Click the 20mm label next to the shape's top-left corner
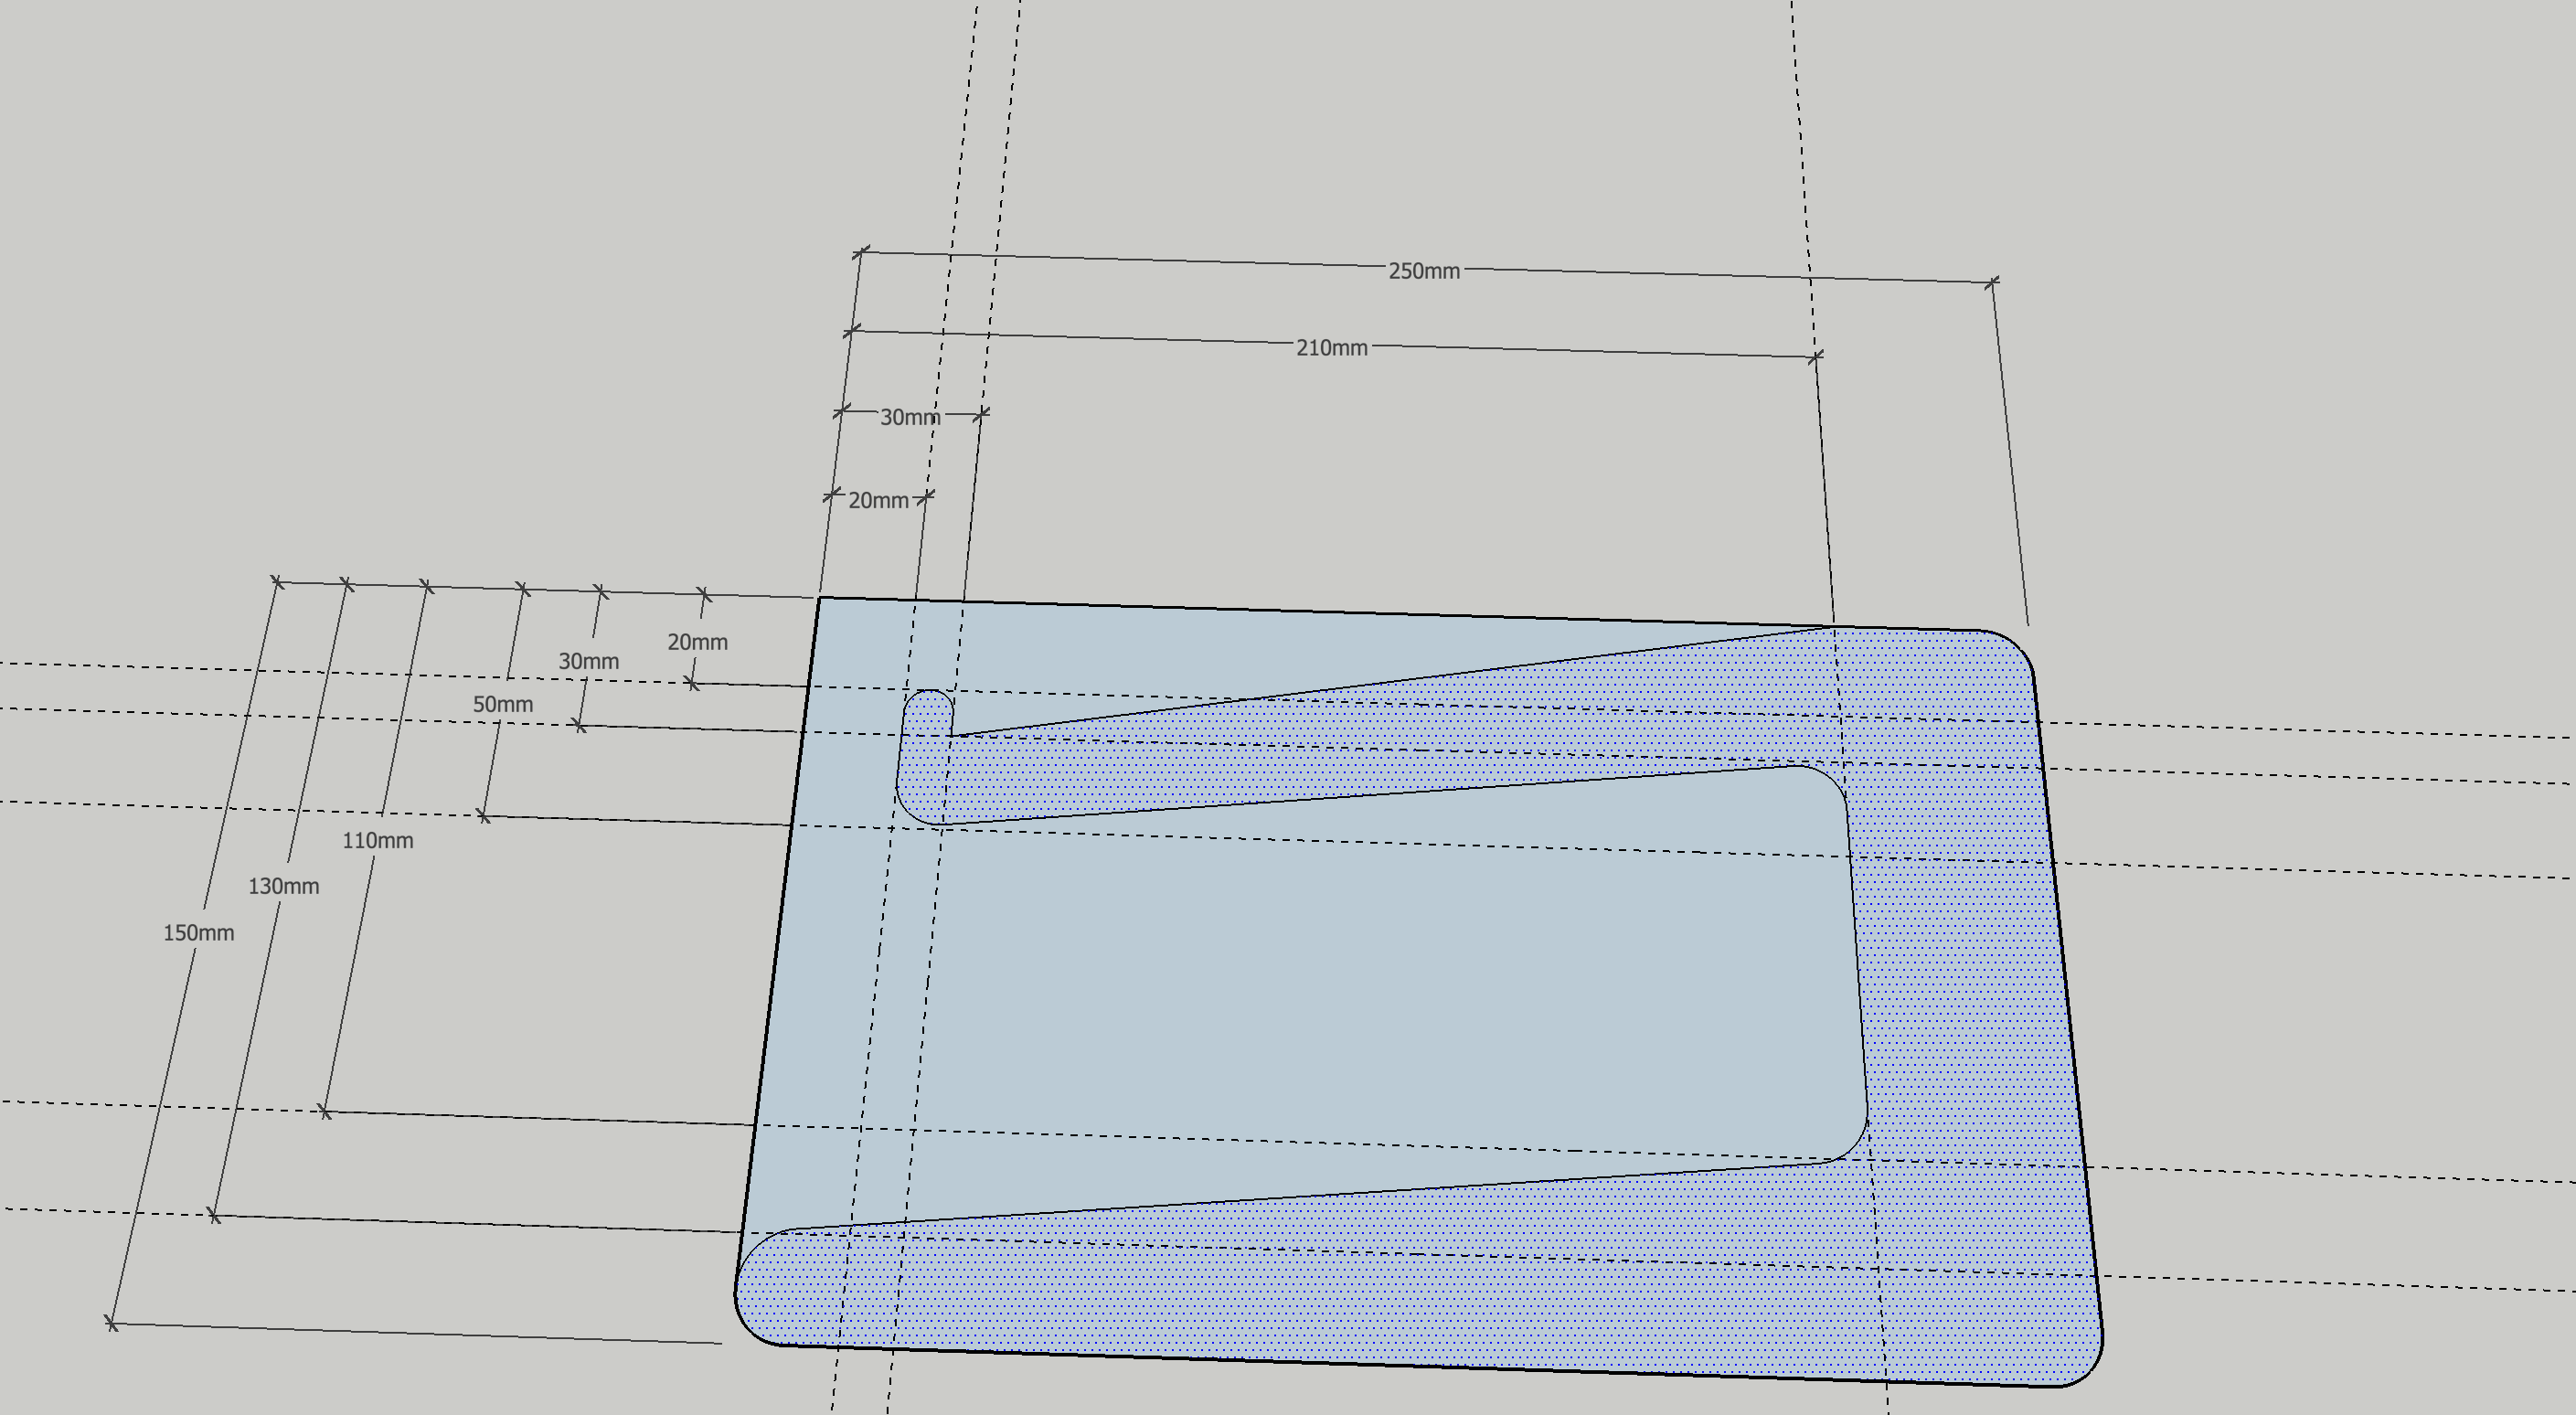2576x1415 pixels. (x=697, y=642)
